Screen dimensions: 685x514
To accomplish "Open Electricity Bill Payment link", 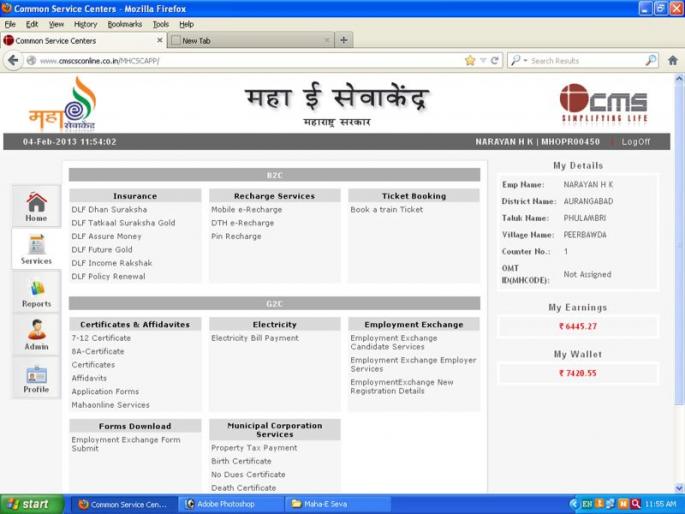I will coord(254,338).
